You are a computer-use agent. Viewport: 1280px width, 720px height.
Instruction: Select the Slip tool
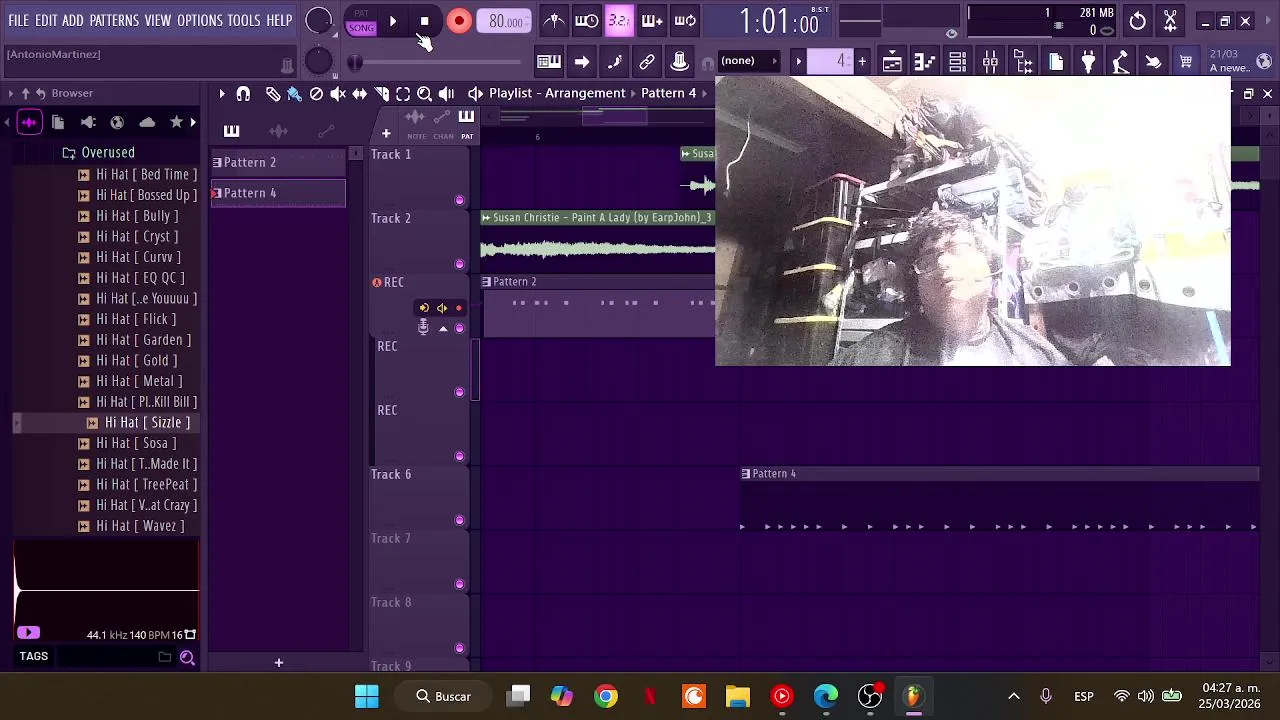[359, 93]
